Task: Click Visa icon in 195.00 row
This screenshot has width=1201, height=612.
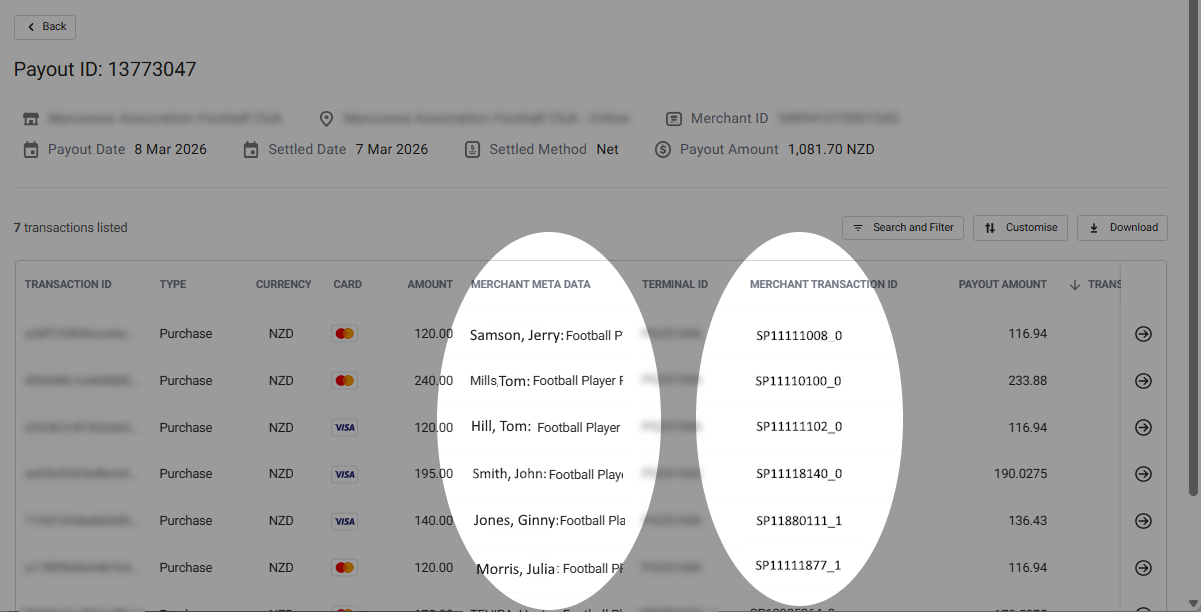Action: [344, 474]
